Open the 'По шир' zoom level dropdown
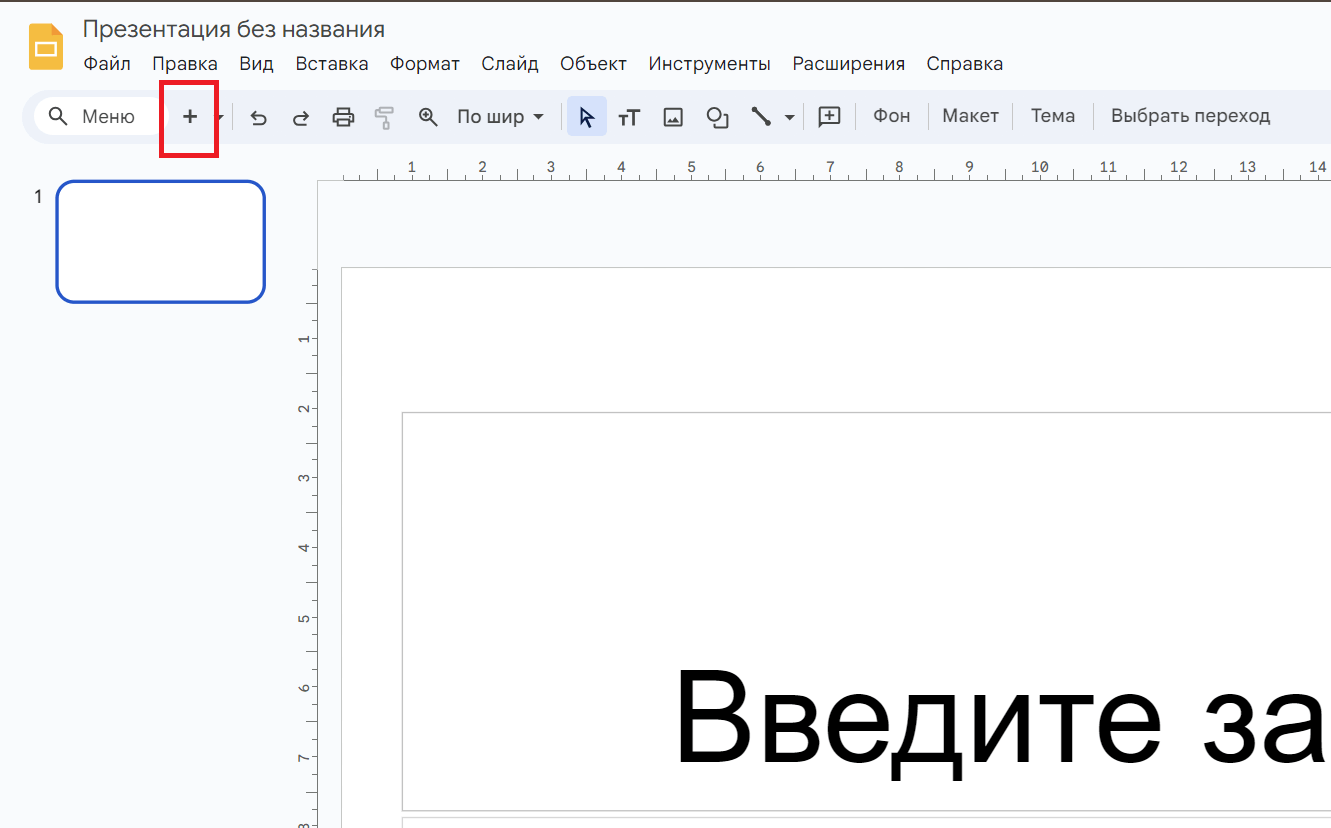Image resolution: width=1331 pixels, height=828 pixels. (498, 116)
